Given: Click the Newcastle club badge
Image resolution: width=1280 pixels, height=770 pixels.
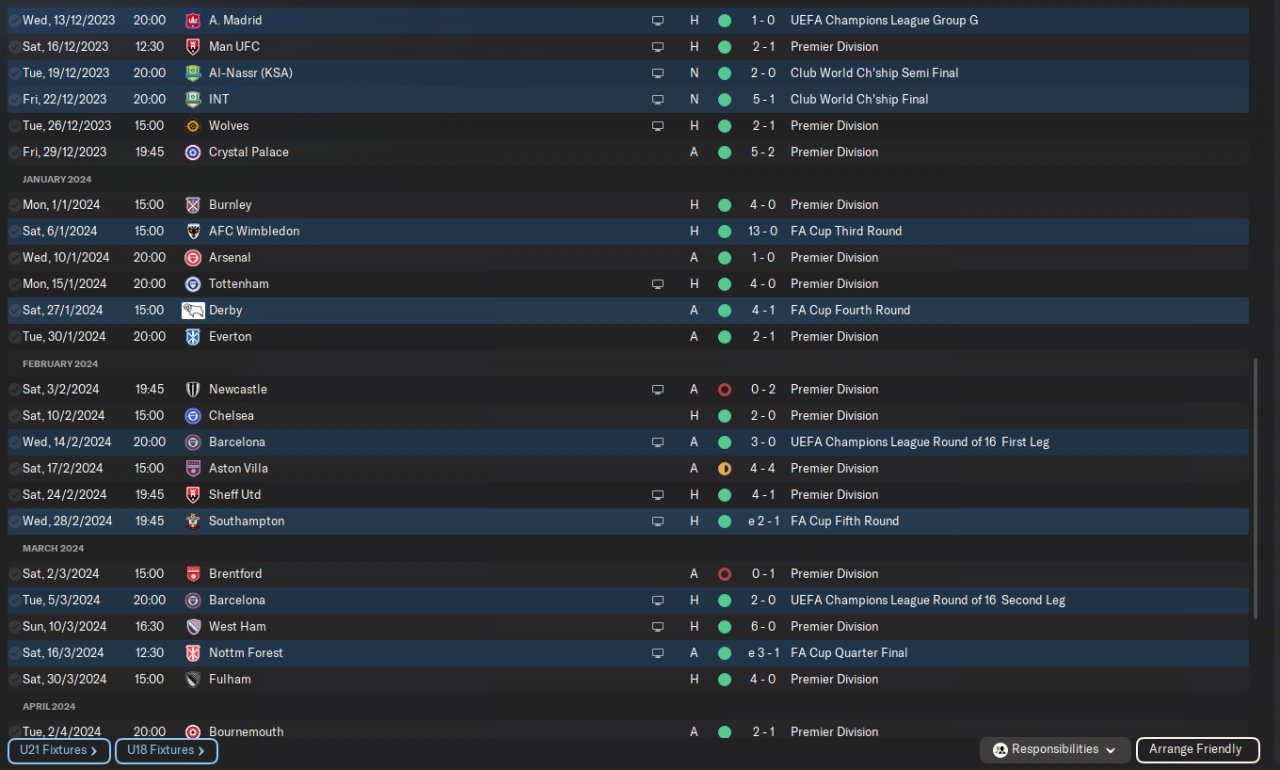Looking at the screenshot, I should pos(193,389).
